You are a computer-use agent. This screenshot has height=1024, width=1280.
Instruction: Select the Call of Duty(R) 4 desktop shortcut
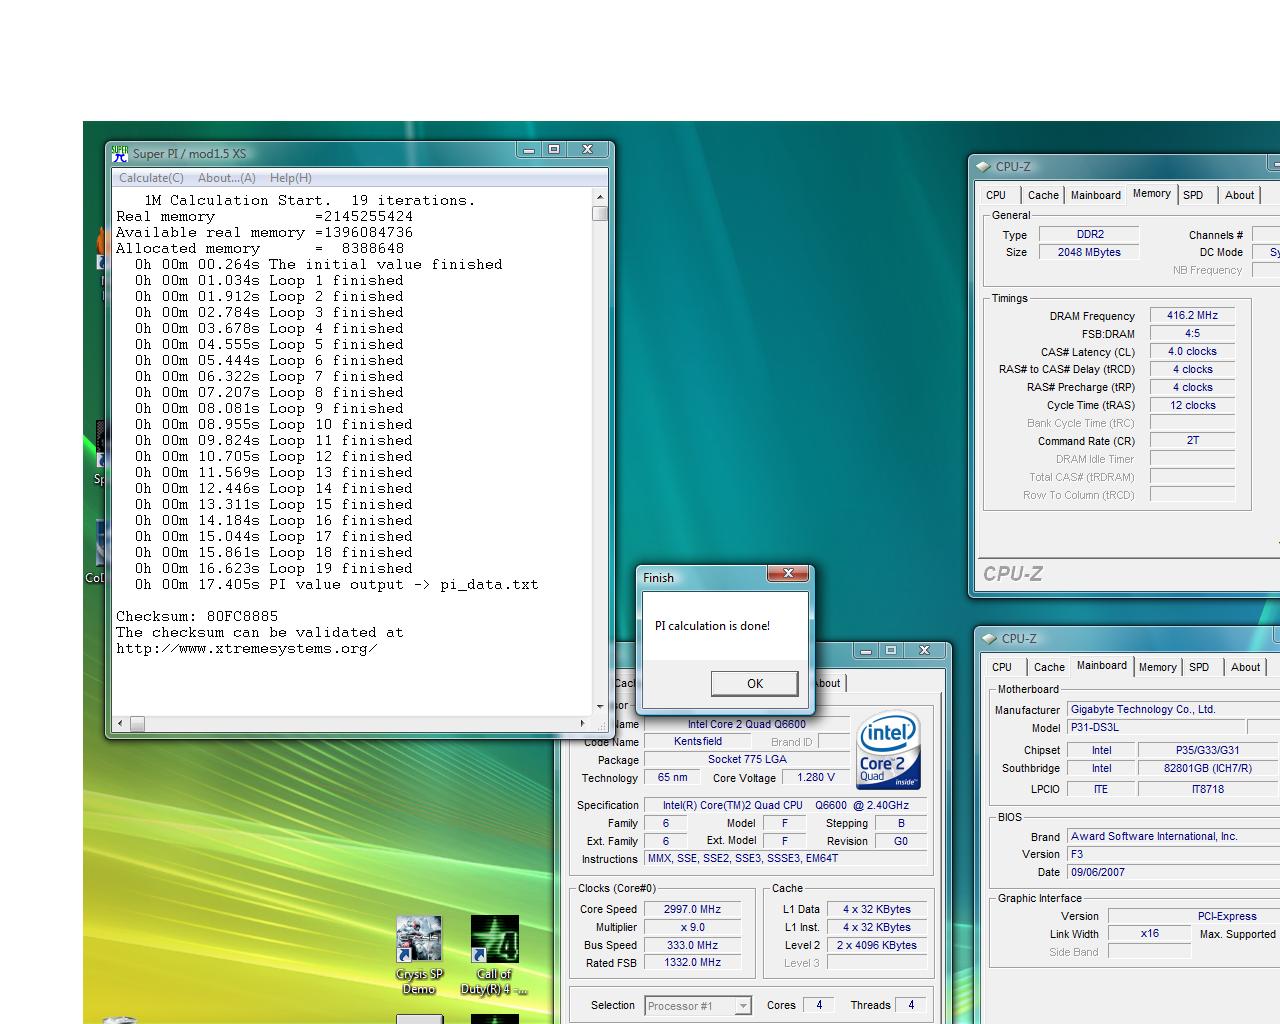point(494,956)
